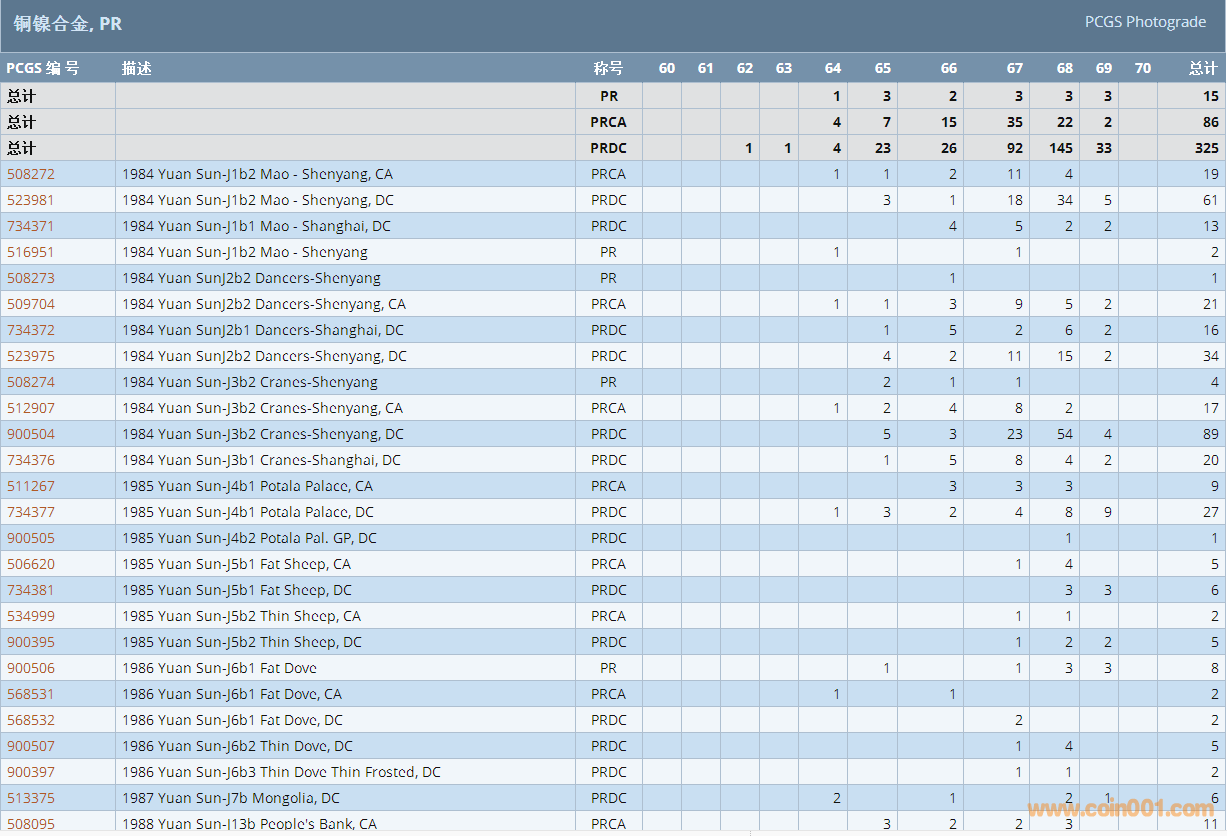This screenshot has width=1227, height=836.
Task: Select coin number 516951
Action: (x=31, y=252)
